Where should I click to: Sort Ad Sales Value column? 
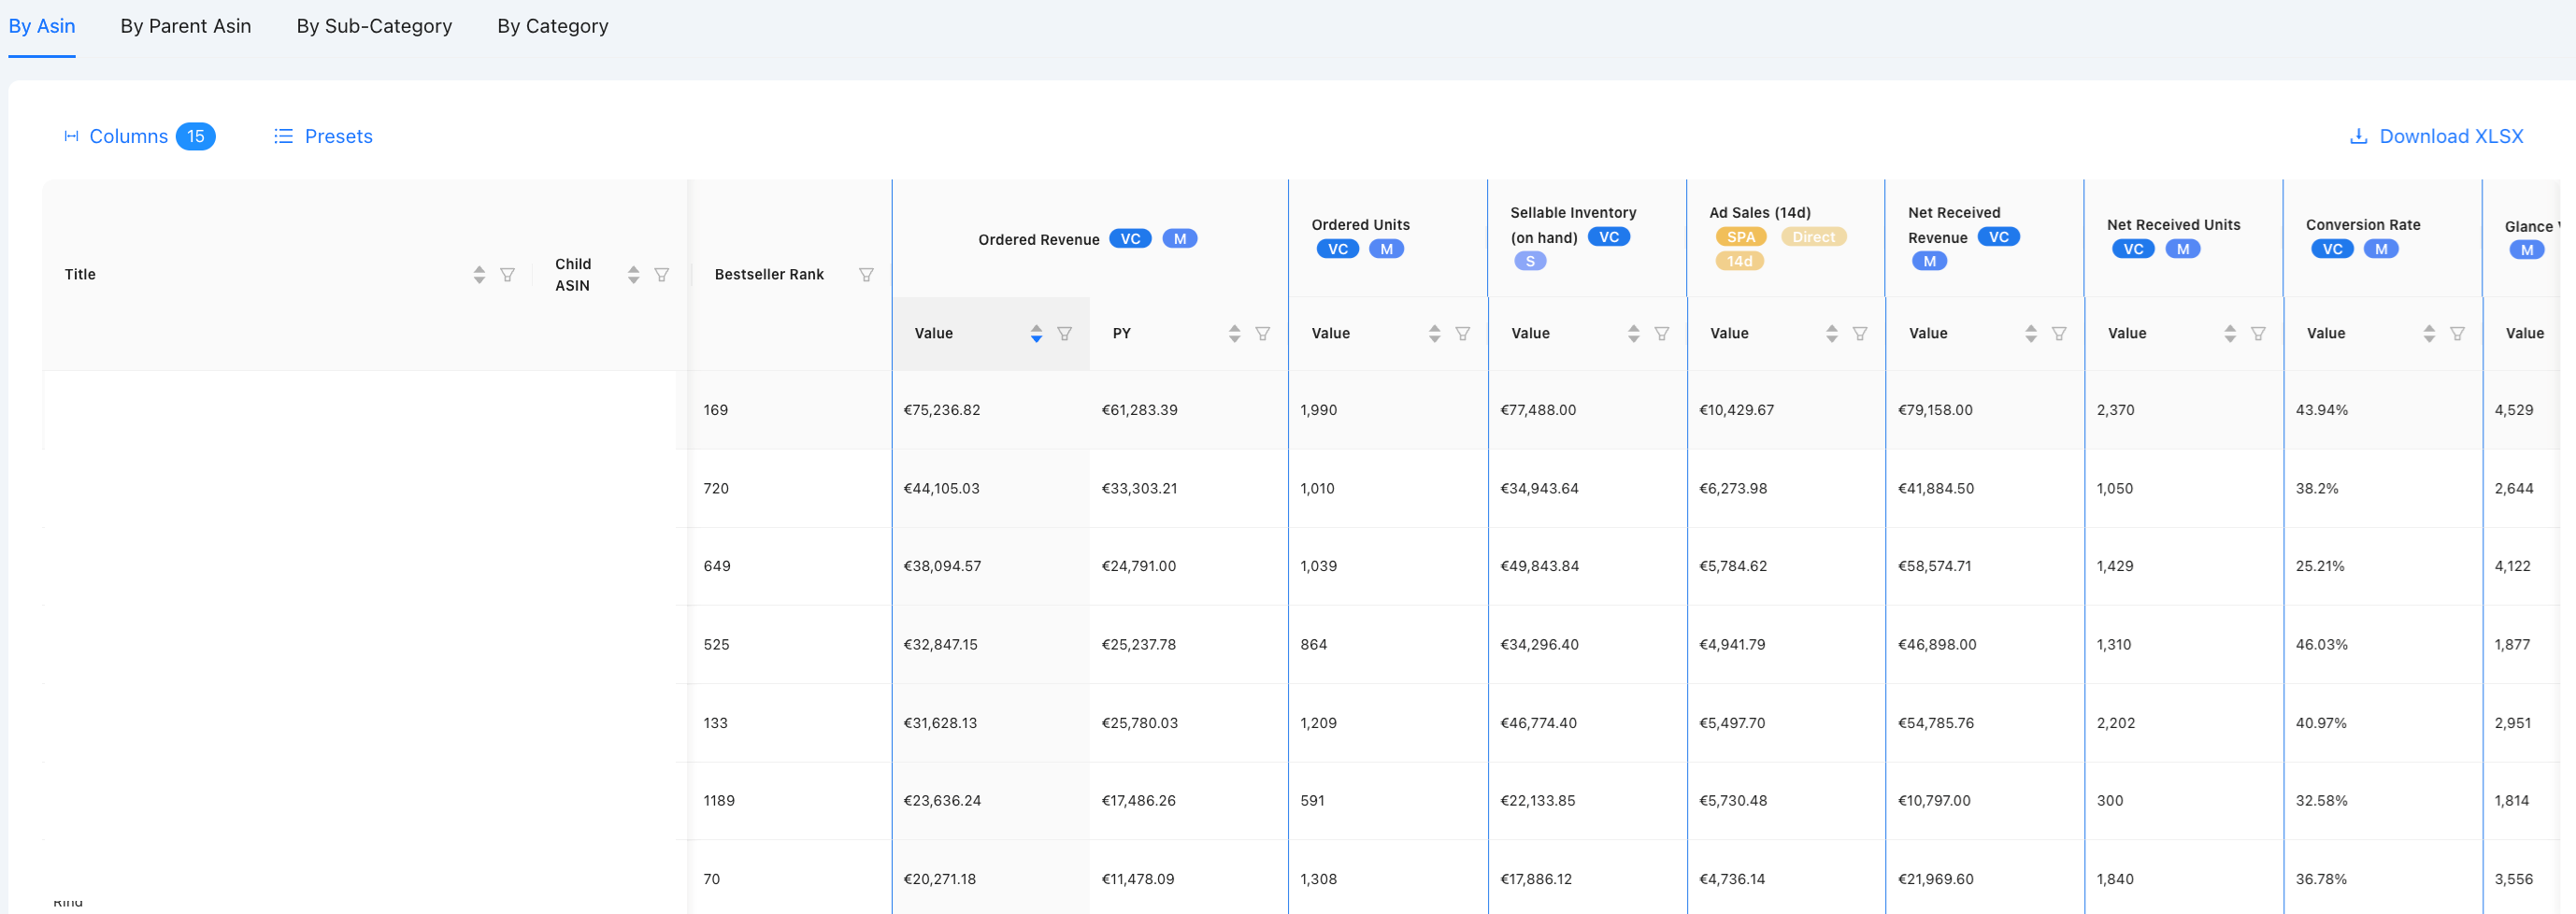(1831, 333)
